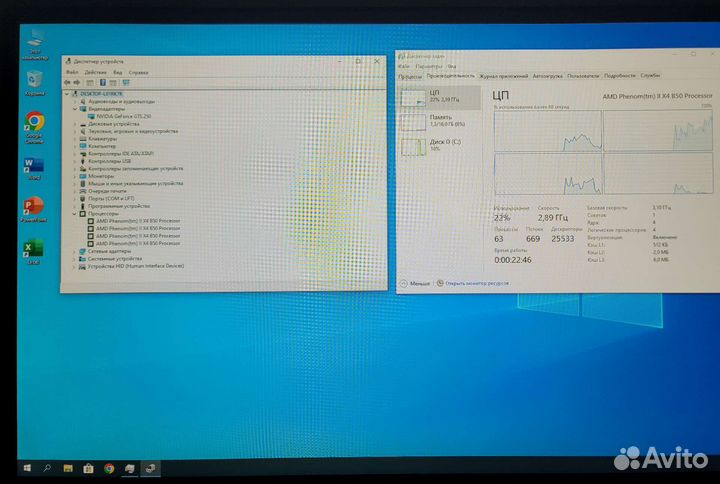Expand Порты (COM и LPT) category
The image size is (720, 484).
tap(75, 198)
